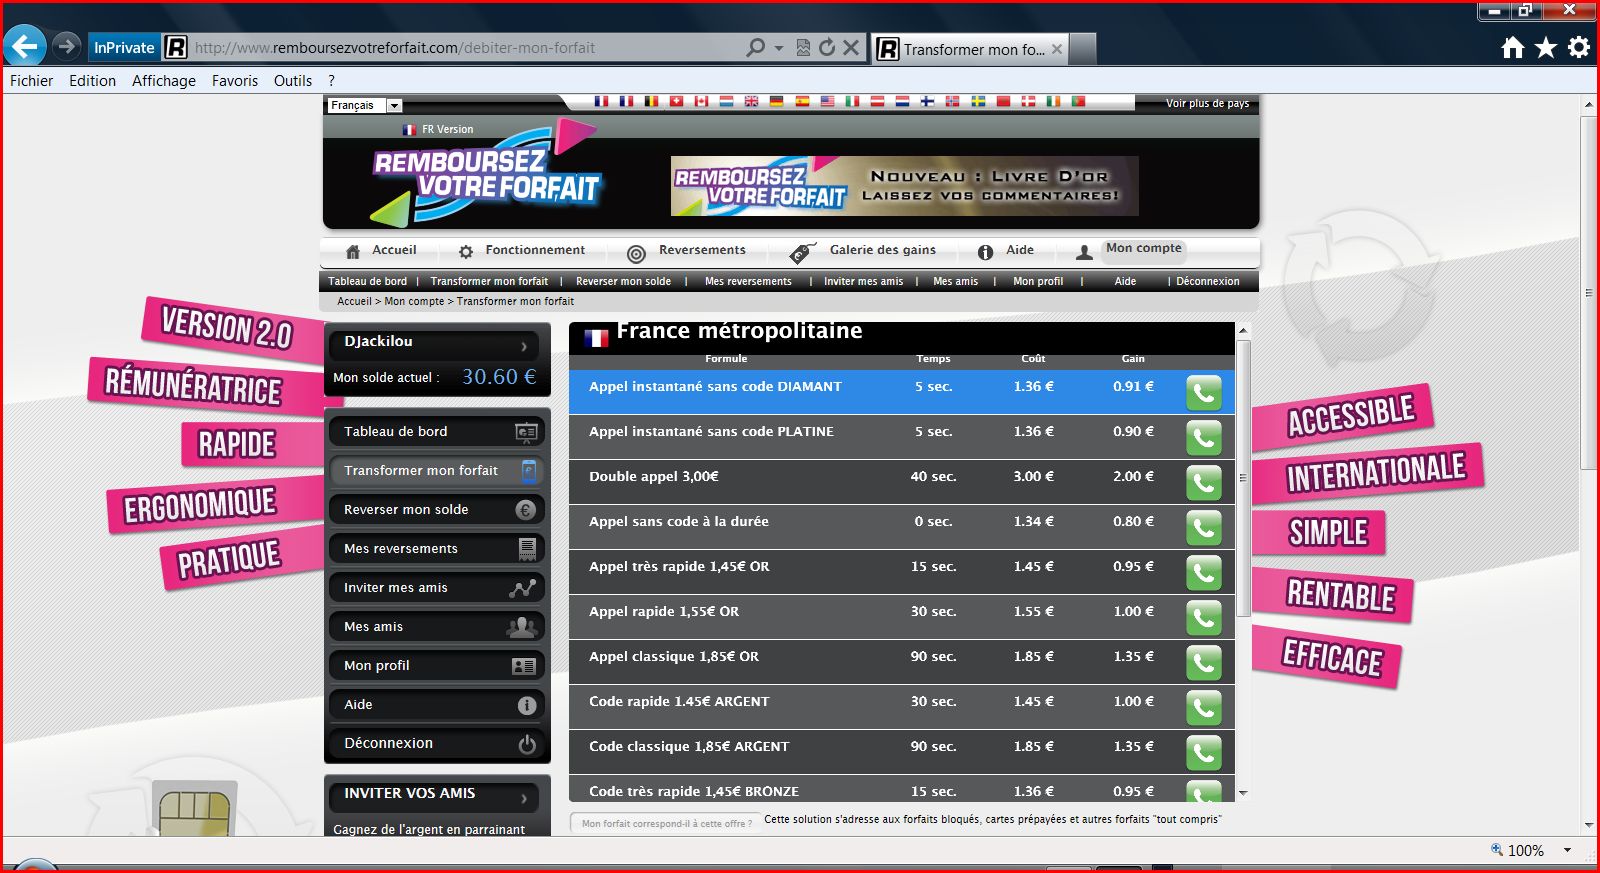Click the Déconnexion power icon in sidebar
This screenshot has height=873, width=1600.
527,744
